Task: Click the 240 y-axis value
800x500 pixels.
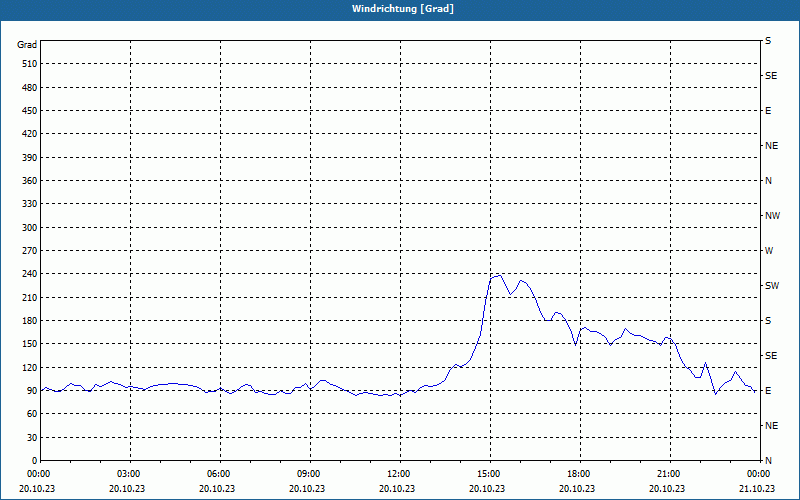Action: pos(30,274)
